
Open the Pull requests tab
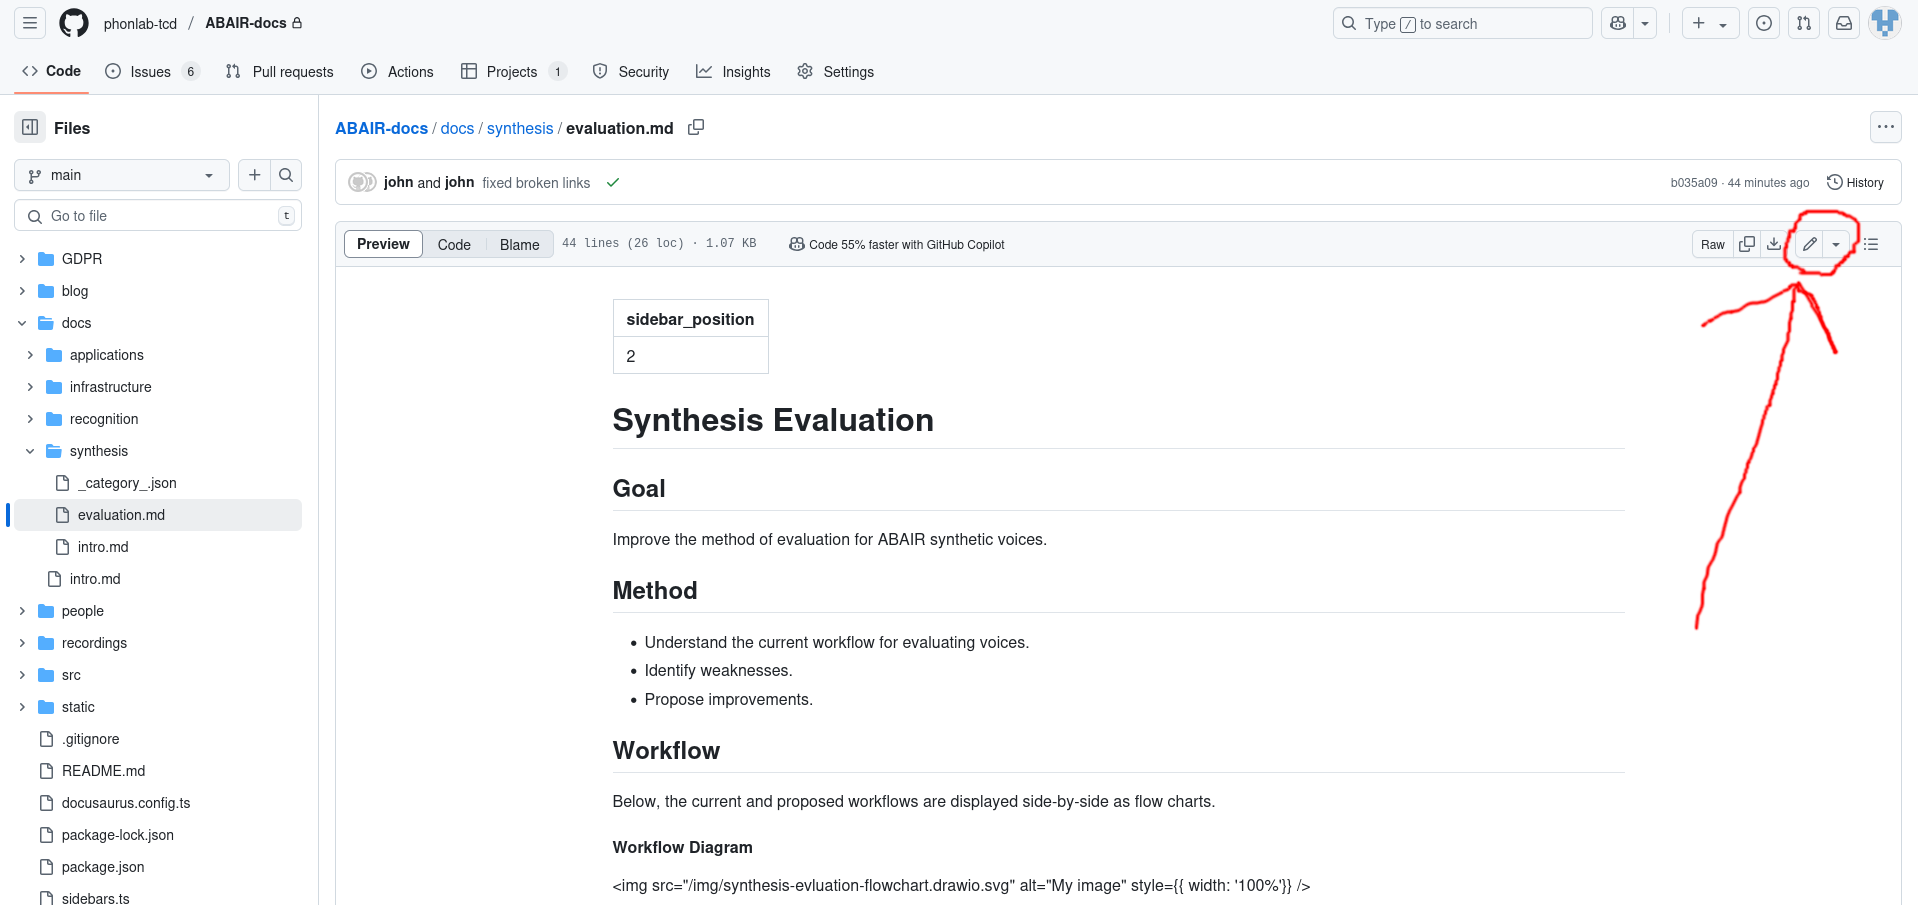click(279, 71)
